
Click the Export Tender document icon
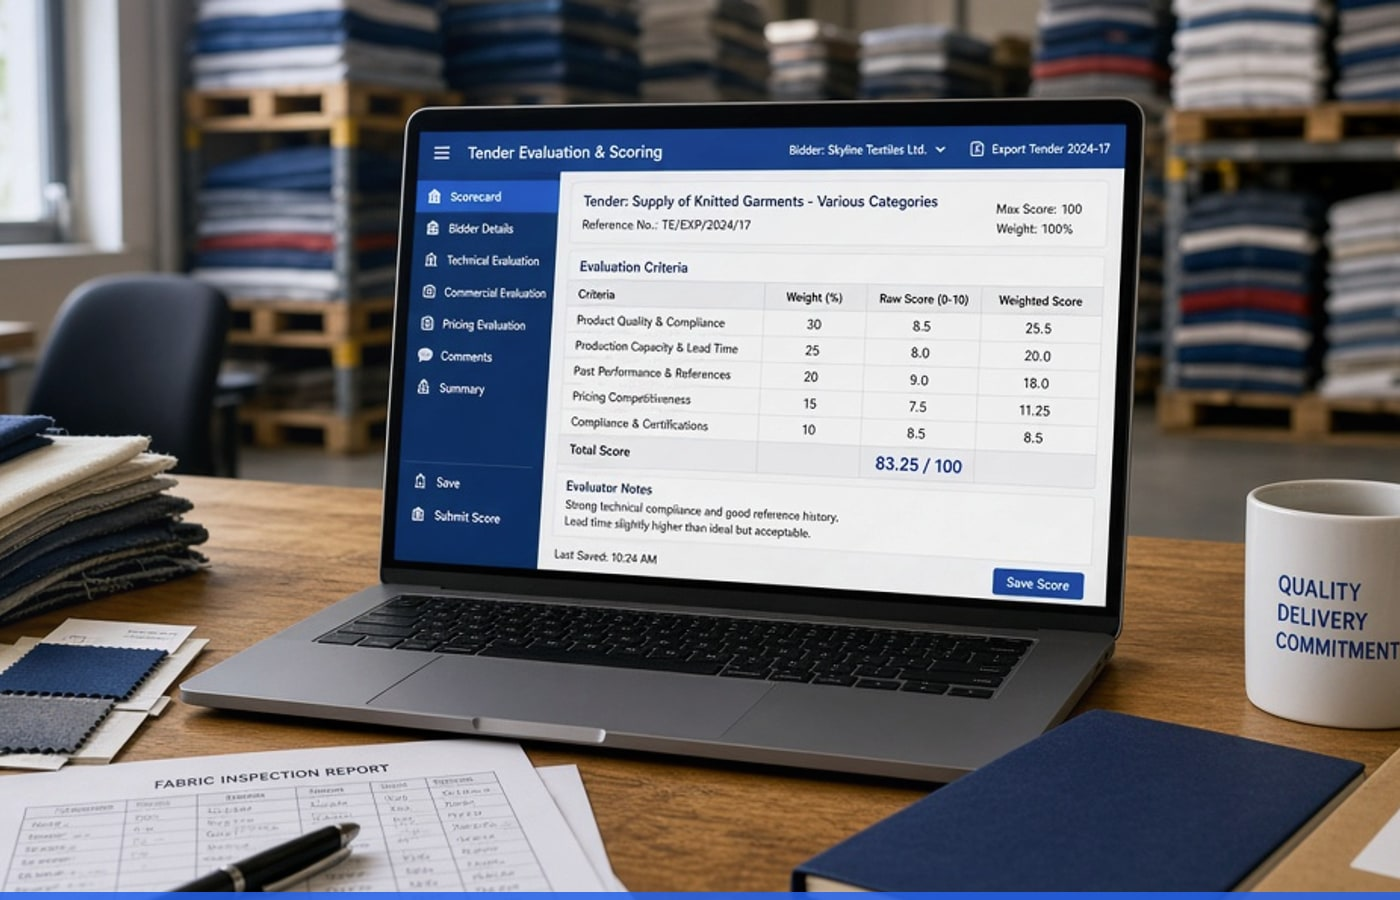coord(977,149)
